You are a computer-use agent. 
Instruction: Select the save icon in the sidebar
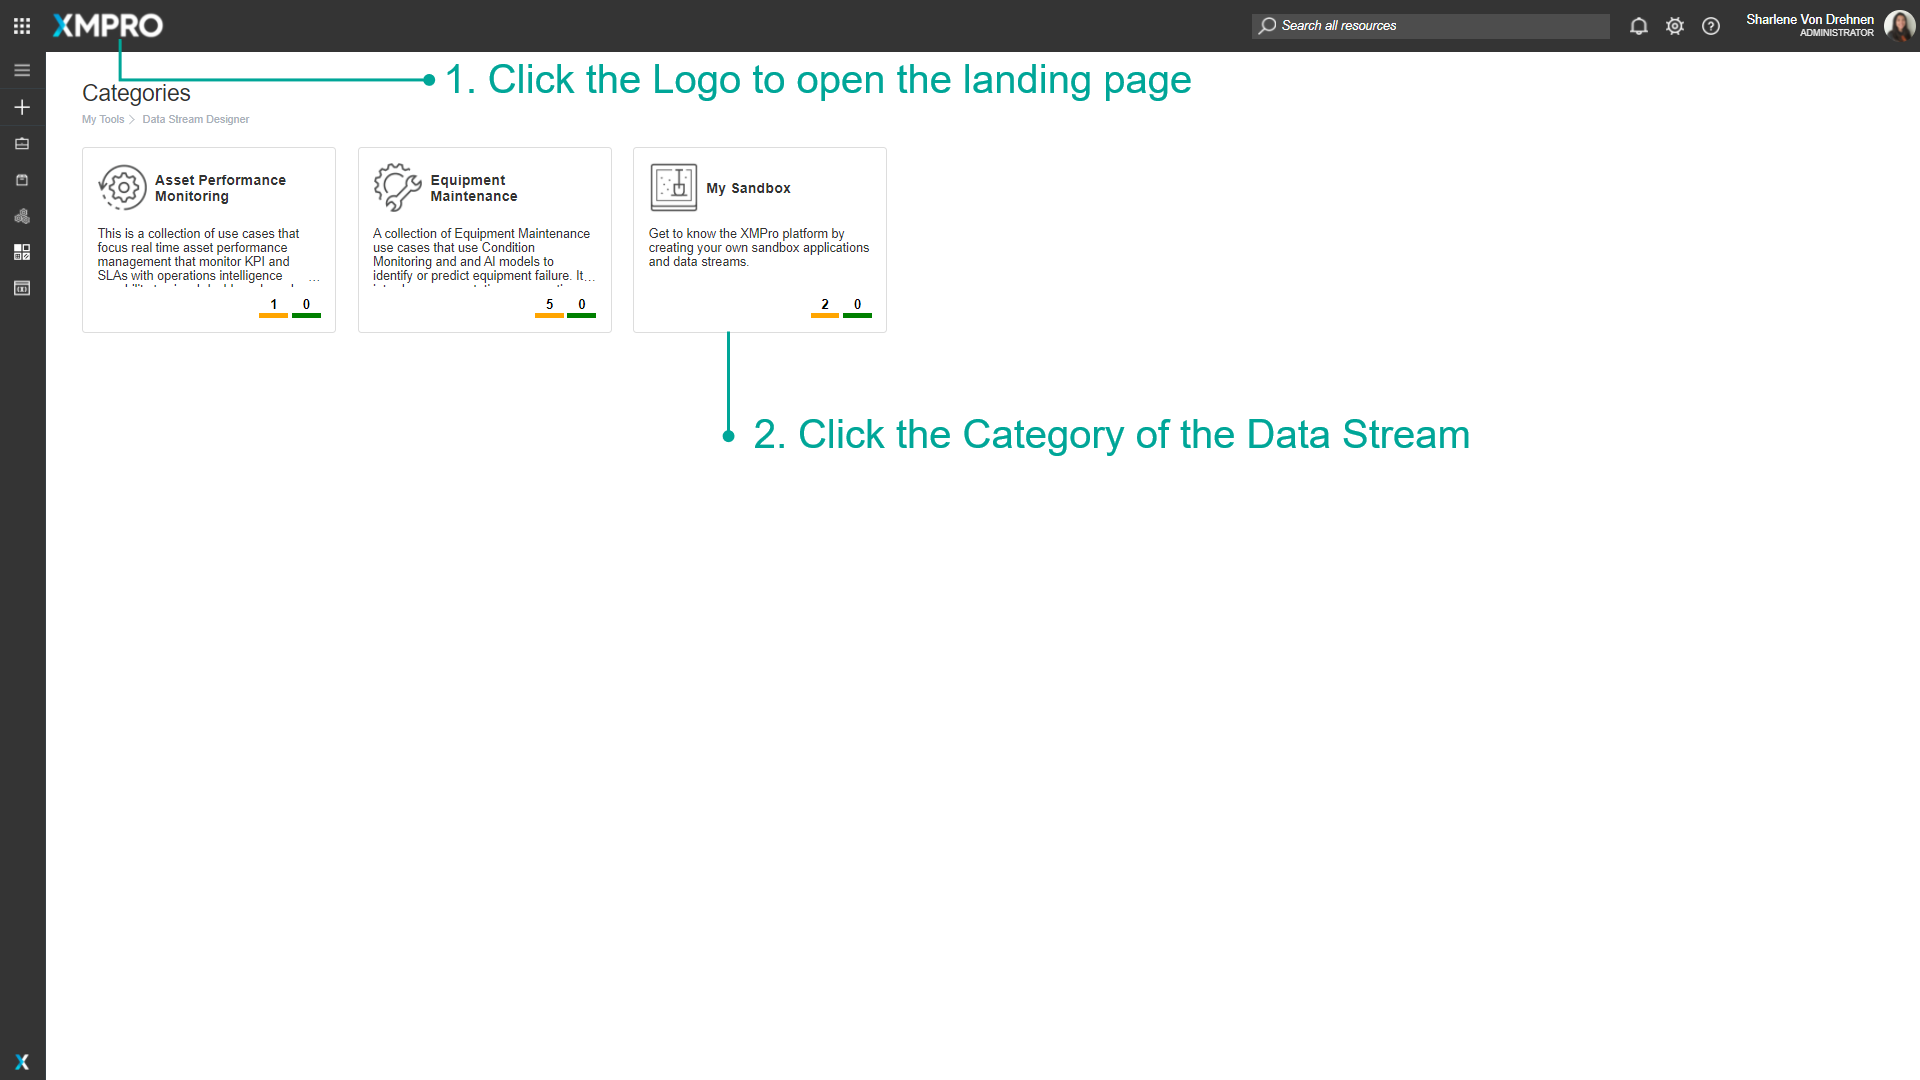21,180
